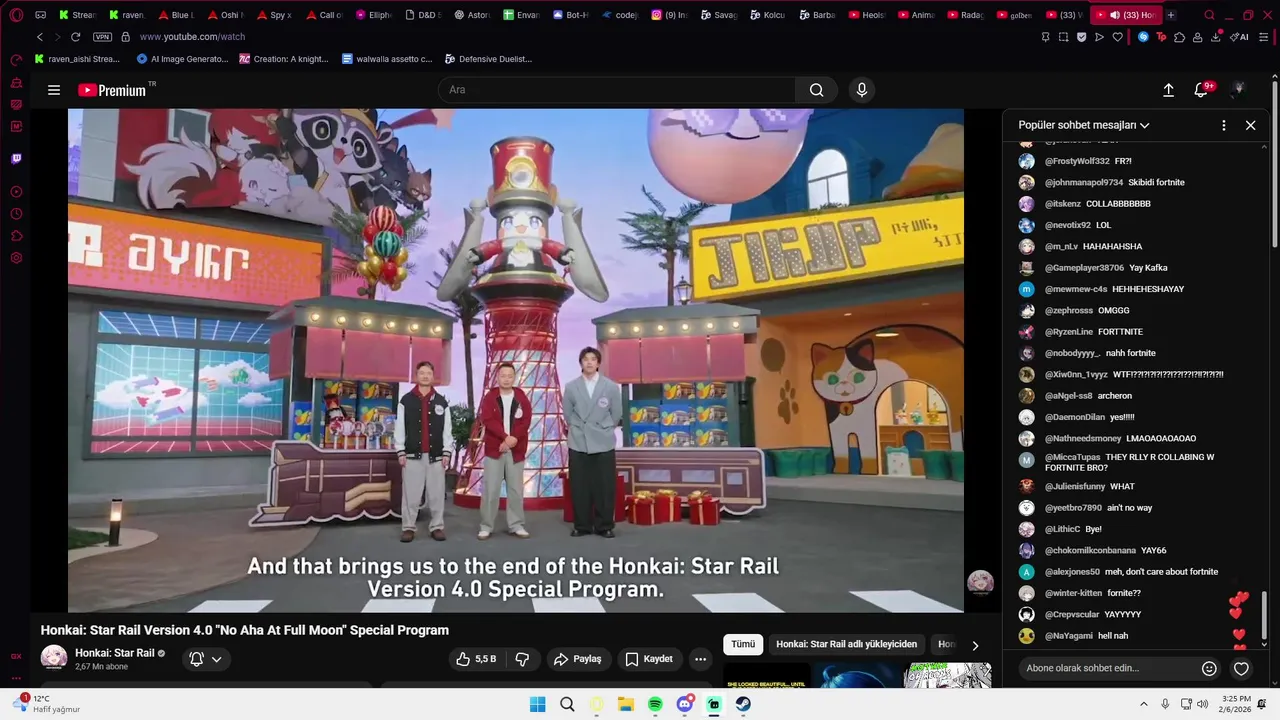Show hidden system tray icons chevron
Image resolution: width=1280 pixels, height=720 pixels.
click(x=1144, y=704)
